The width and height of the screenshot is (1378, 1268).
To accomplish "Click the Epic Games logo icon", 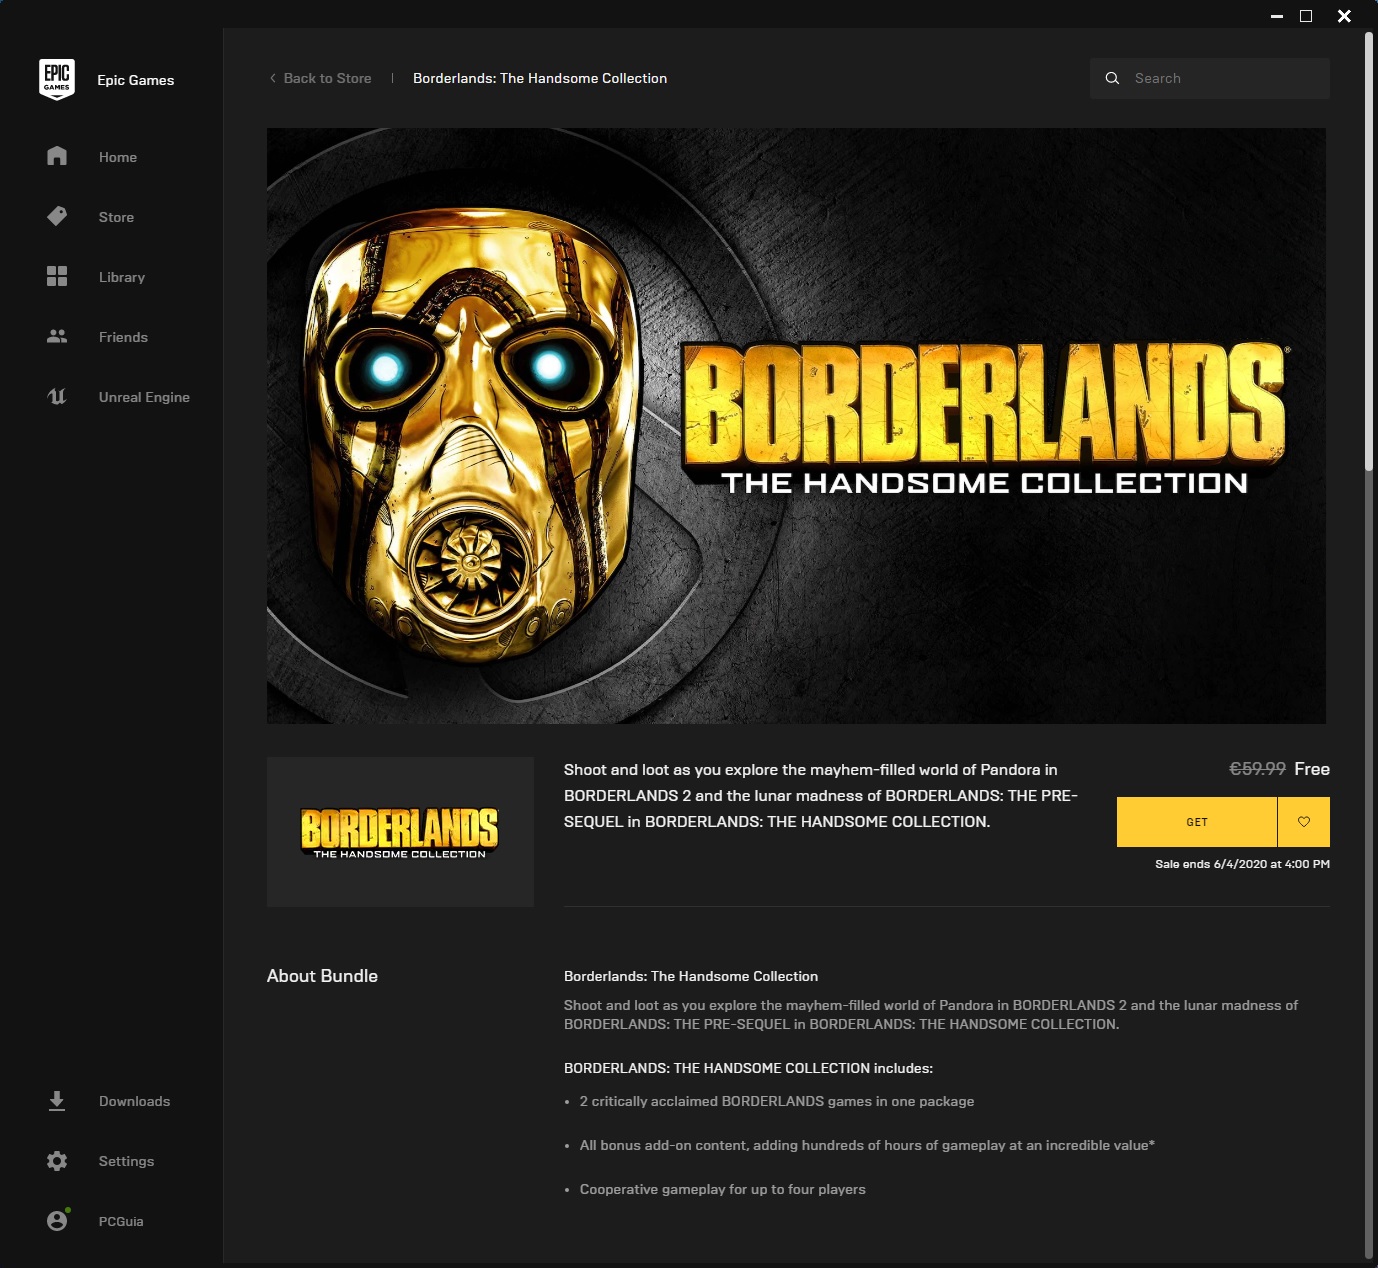I will point(57,79).
